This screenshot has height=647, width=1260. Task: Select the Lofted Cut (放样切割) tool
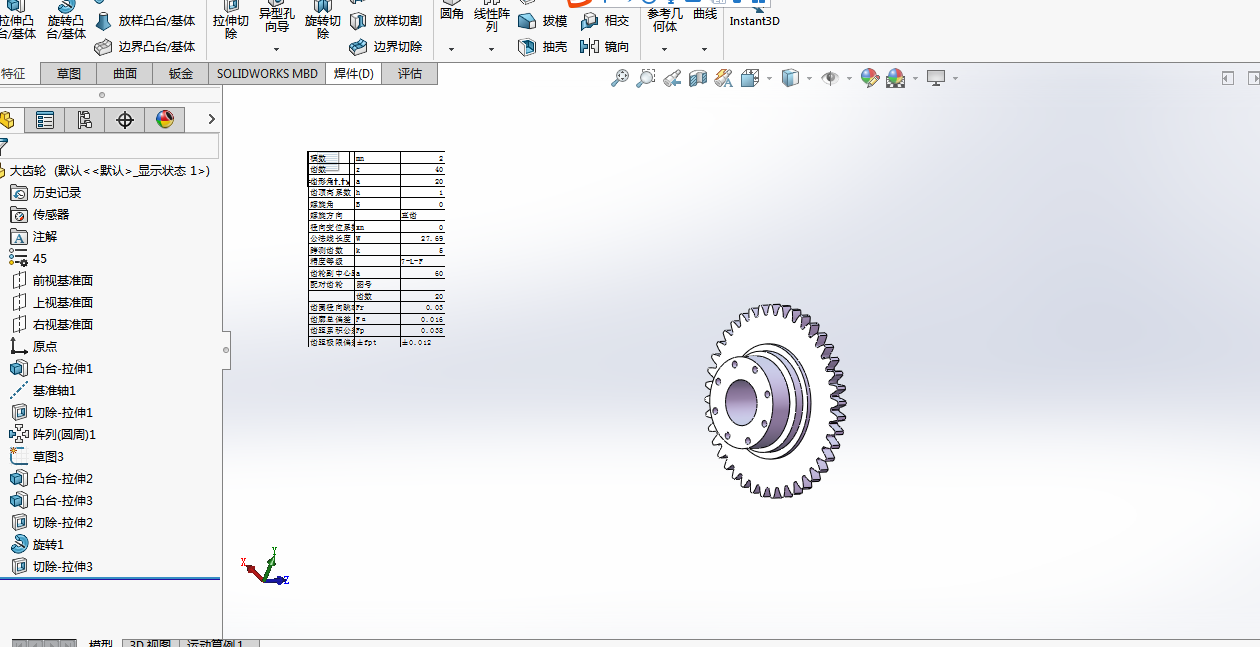click(x=386, y=20)
